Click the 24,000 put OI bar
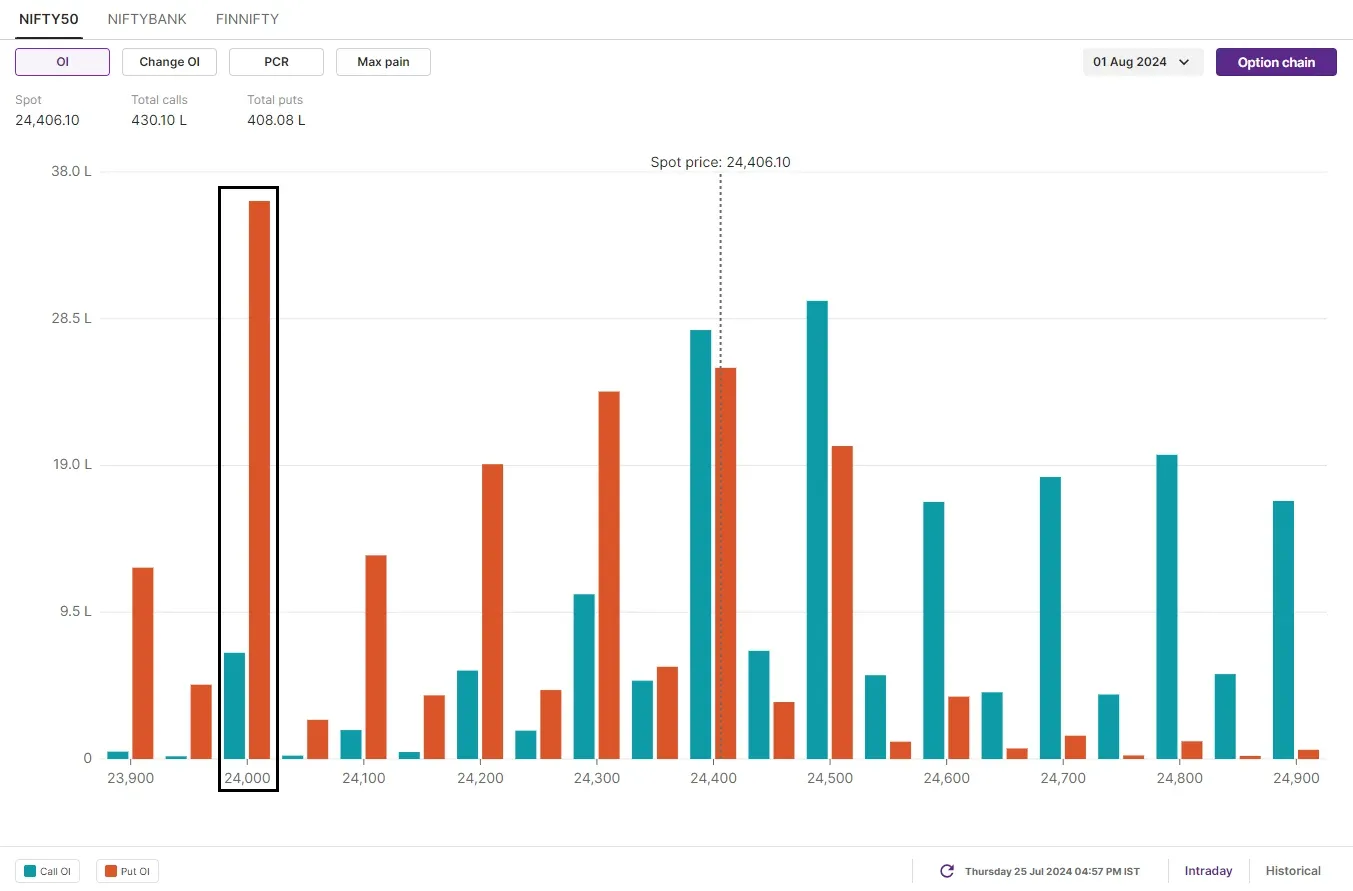The image size is (1353, 891). click(x=259, y=480)
